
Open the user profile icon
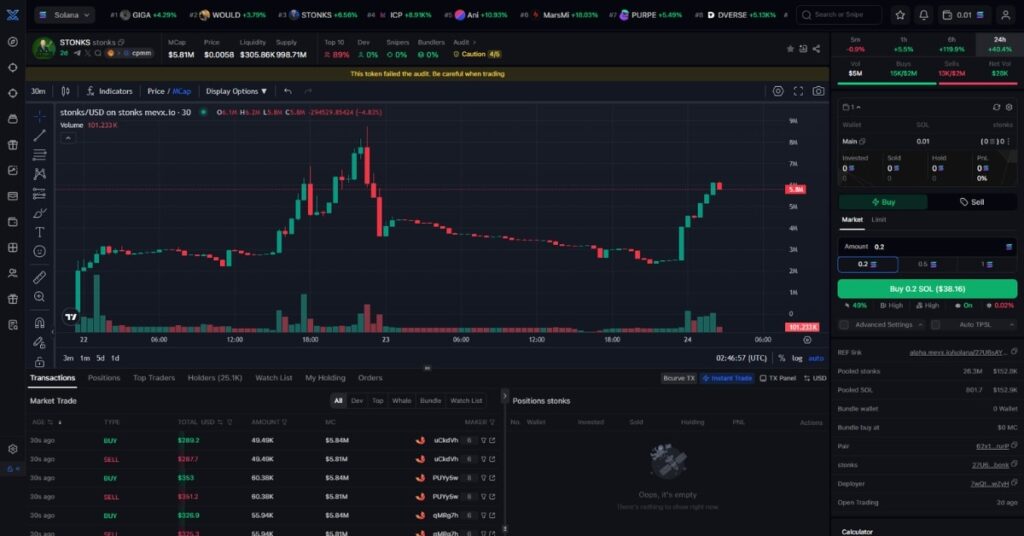tap(1006, 14)
